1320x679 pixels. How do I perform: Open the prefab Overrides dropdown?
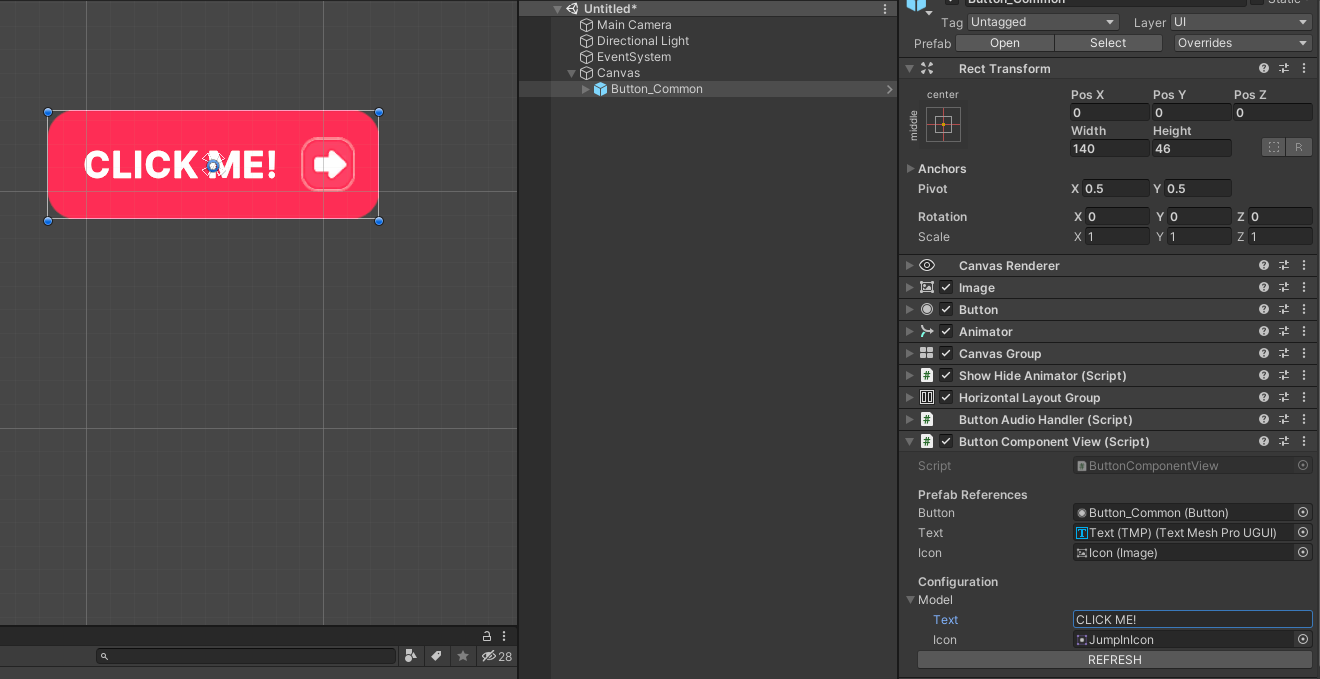[x=1242, y=43]
